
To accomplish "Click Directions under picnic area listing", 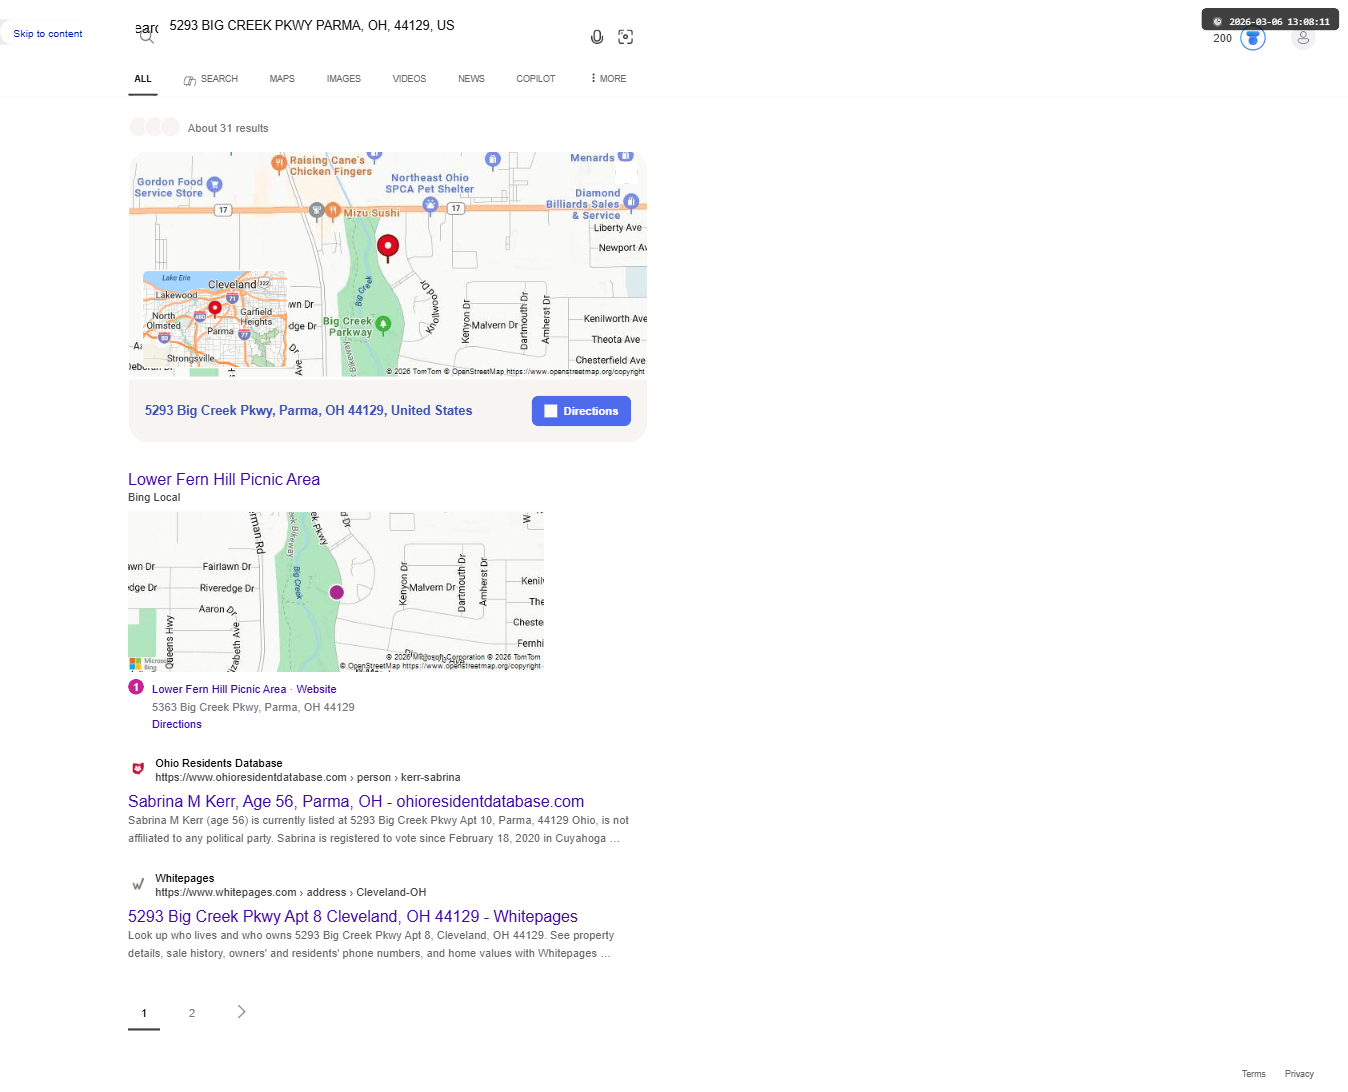I will point(177,724).
